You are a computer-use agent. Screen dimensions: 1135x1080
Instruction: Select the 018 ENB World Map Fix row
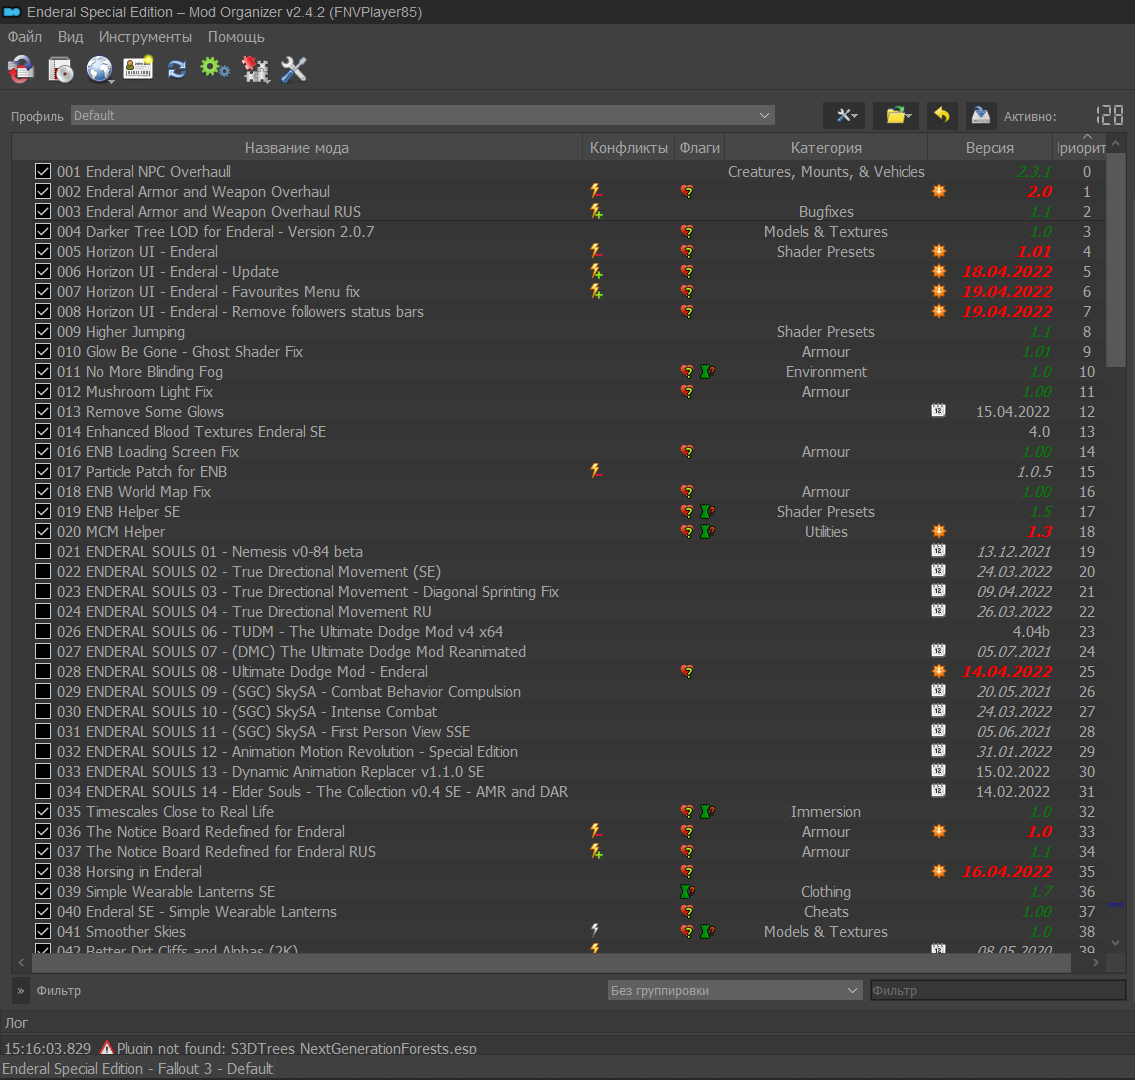[x=559, y=492]
